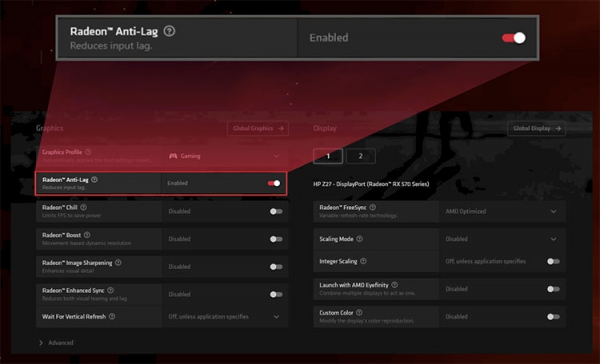Click 'Off, unless application specifies' in Integer Scaling row
The height and width of the screenshot is (364, 600).
tap(486, 261)
